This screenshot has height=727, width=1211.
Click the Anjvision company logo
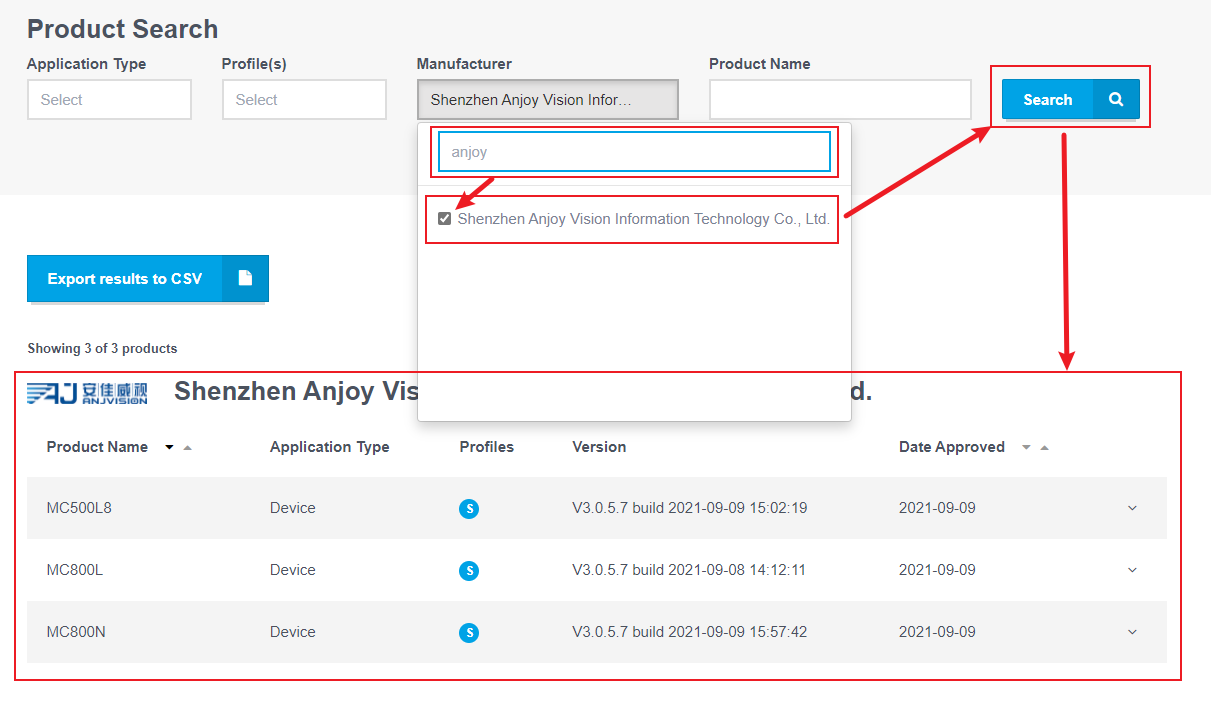pyautogui.click(x=88, y=393)
